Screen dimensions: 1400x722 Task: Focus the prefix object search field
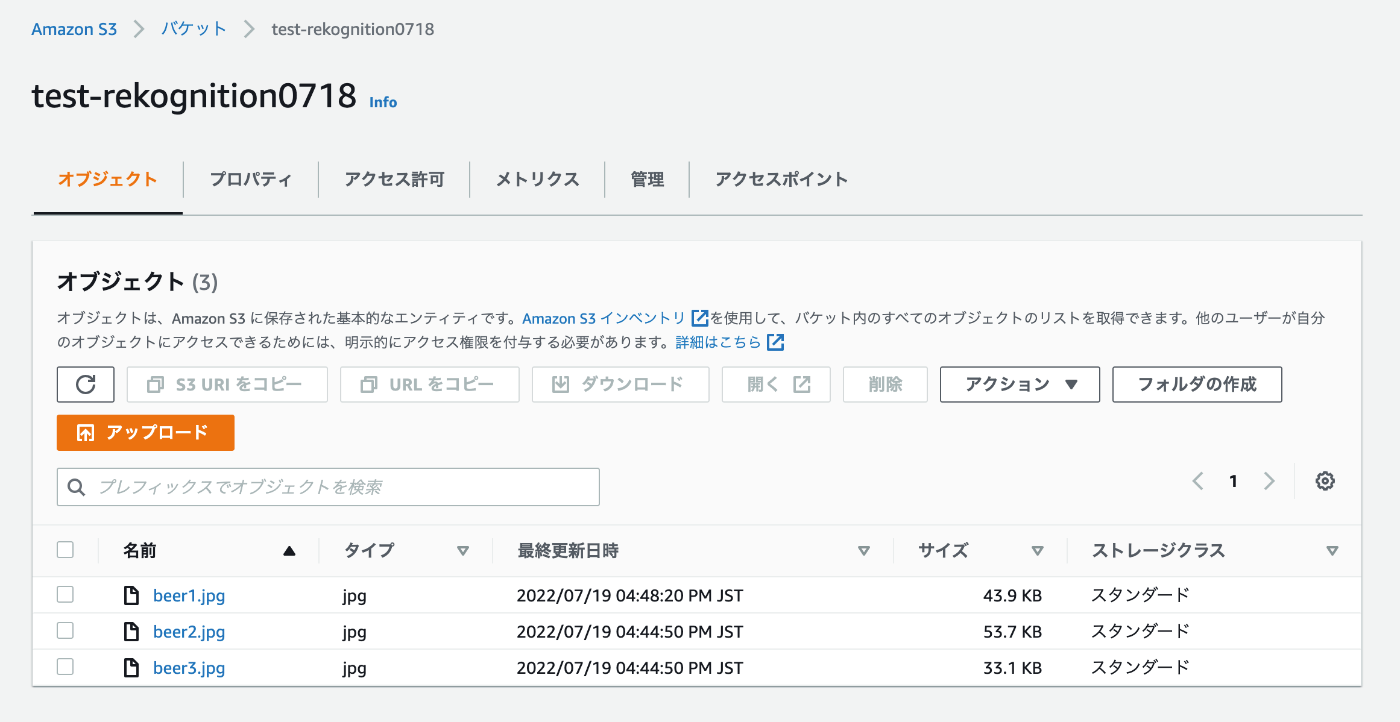pos(328,487)
